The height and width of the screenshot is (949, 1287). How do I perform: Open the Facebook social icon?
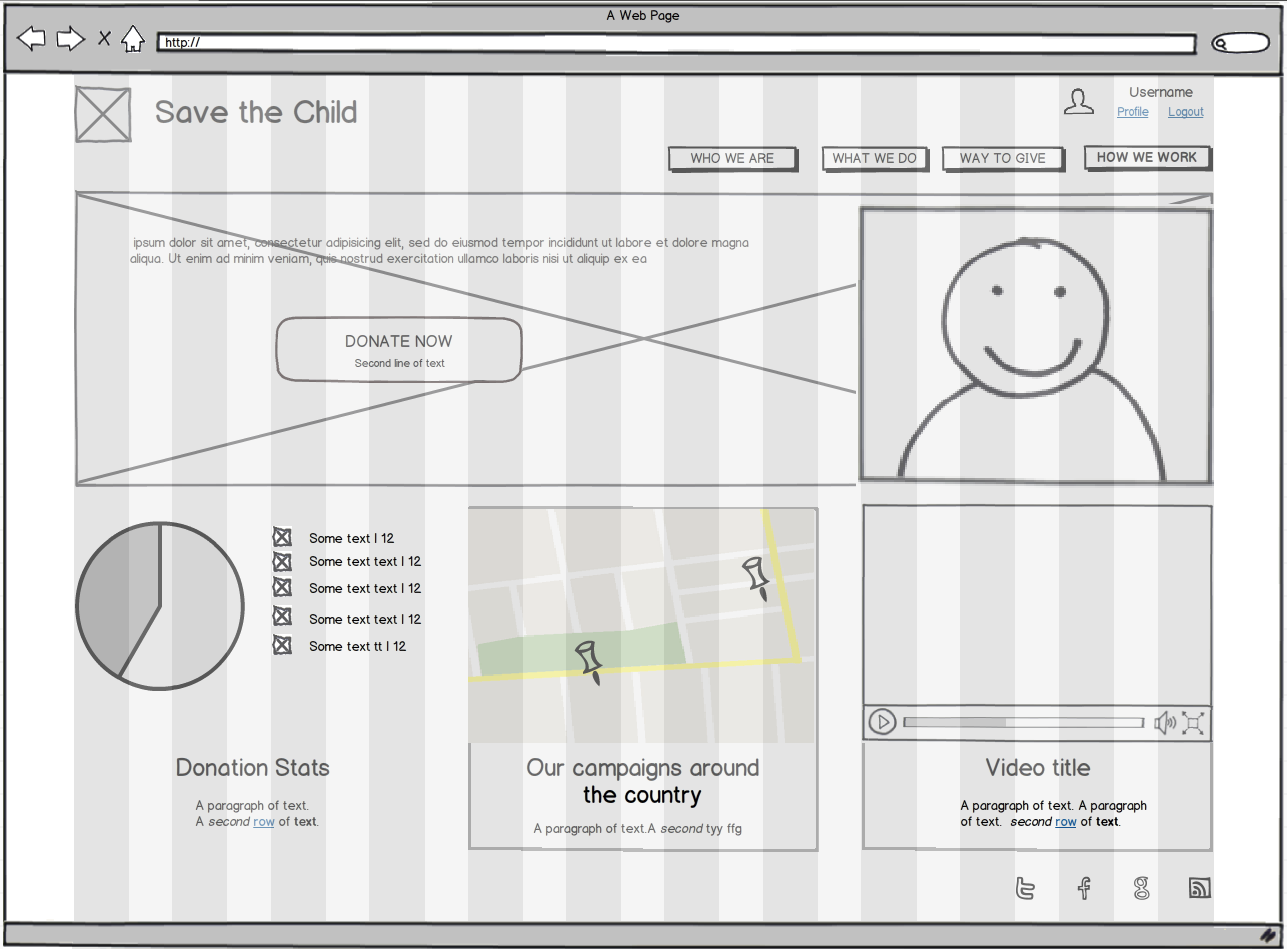(1084, 888)
